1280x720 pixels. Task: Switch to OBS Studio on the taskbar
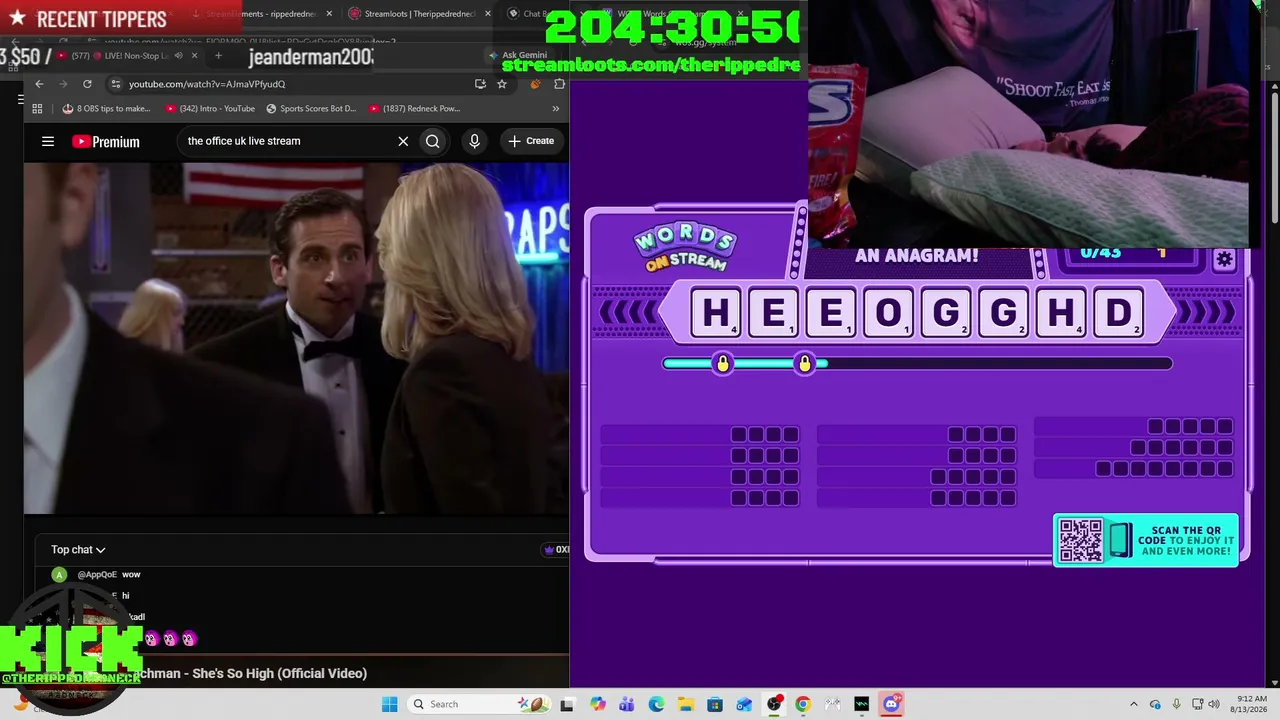[774, 704]
